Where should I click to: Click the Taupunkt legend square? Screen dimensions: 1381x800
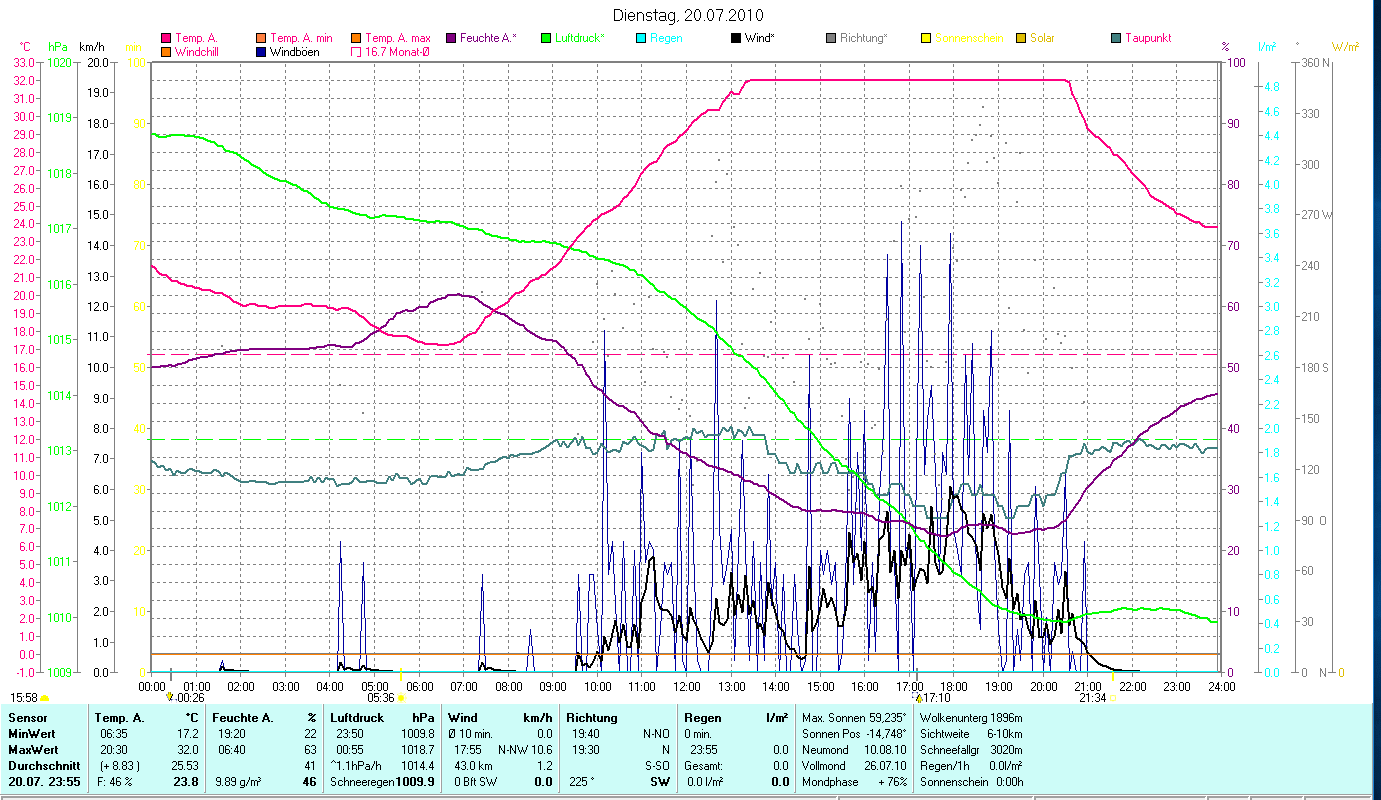[1116, 38]
